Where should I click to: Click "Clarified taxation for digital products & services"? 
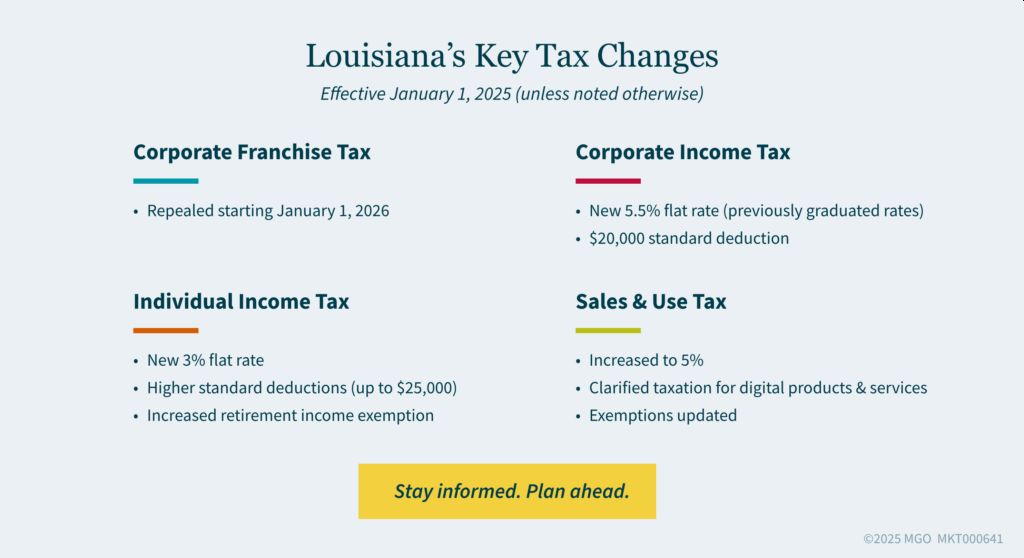point(758,387)
